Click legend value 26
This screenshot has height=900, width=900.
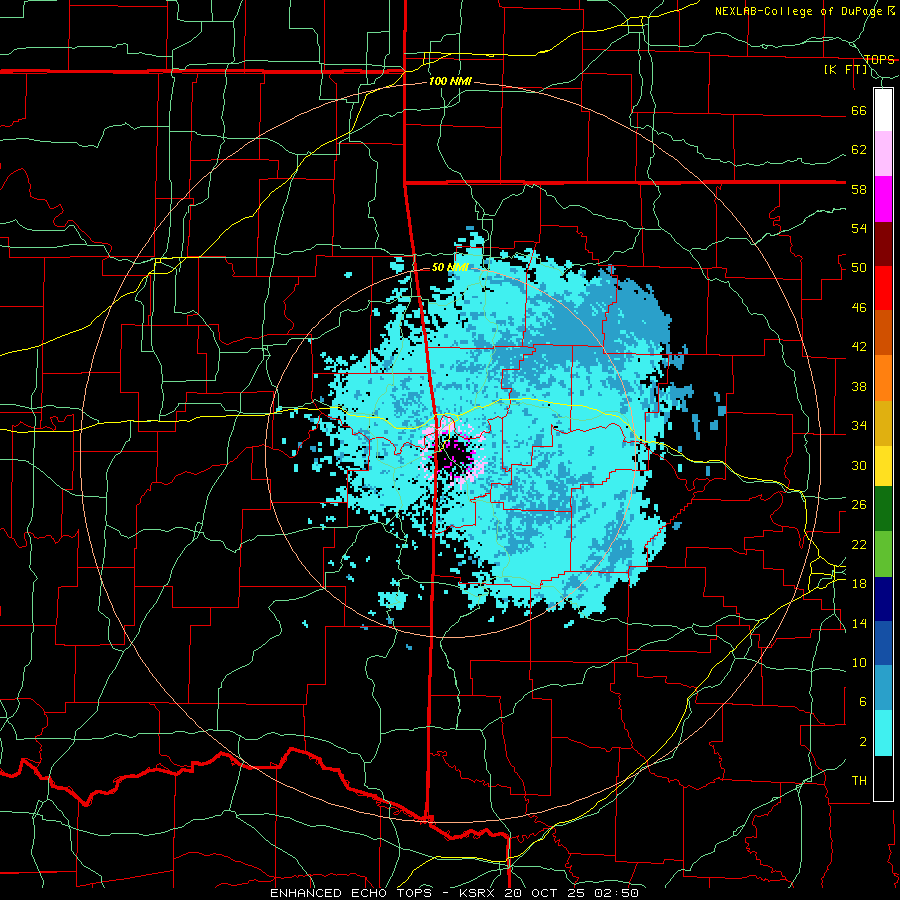tap(859, 505)
